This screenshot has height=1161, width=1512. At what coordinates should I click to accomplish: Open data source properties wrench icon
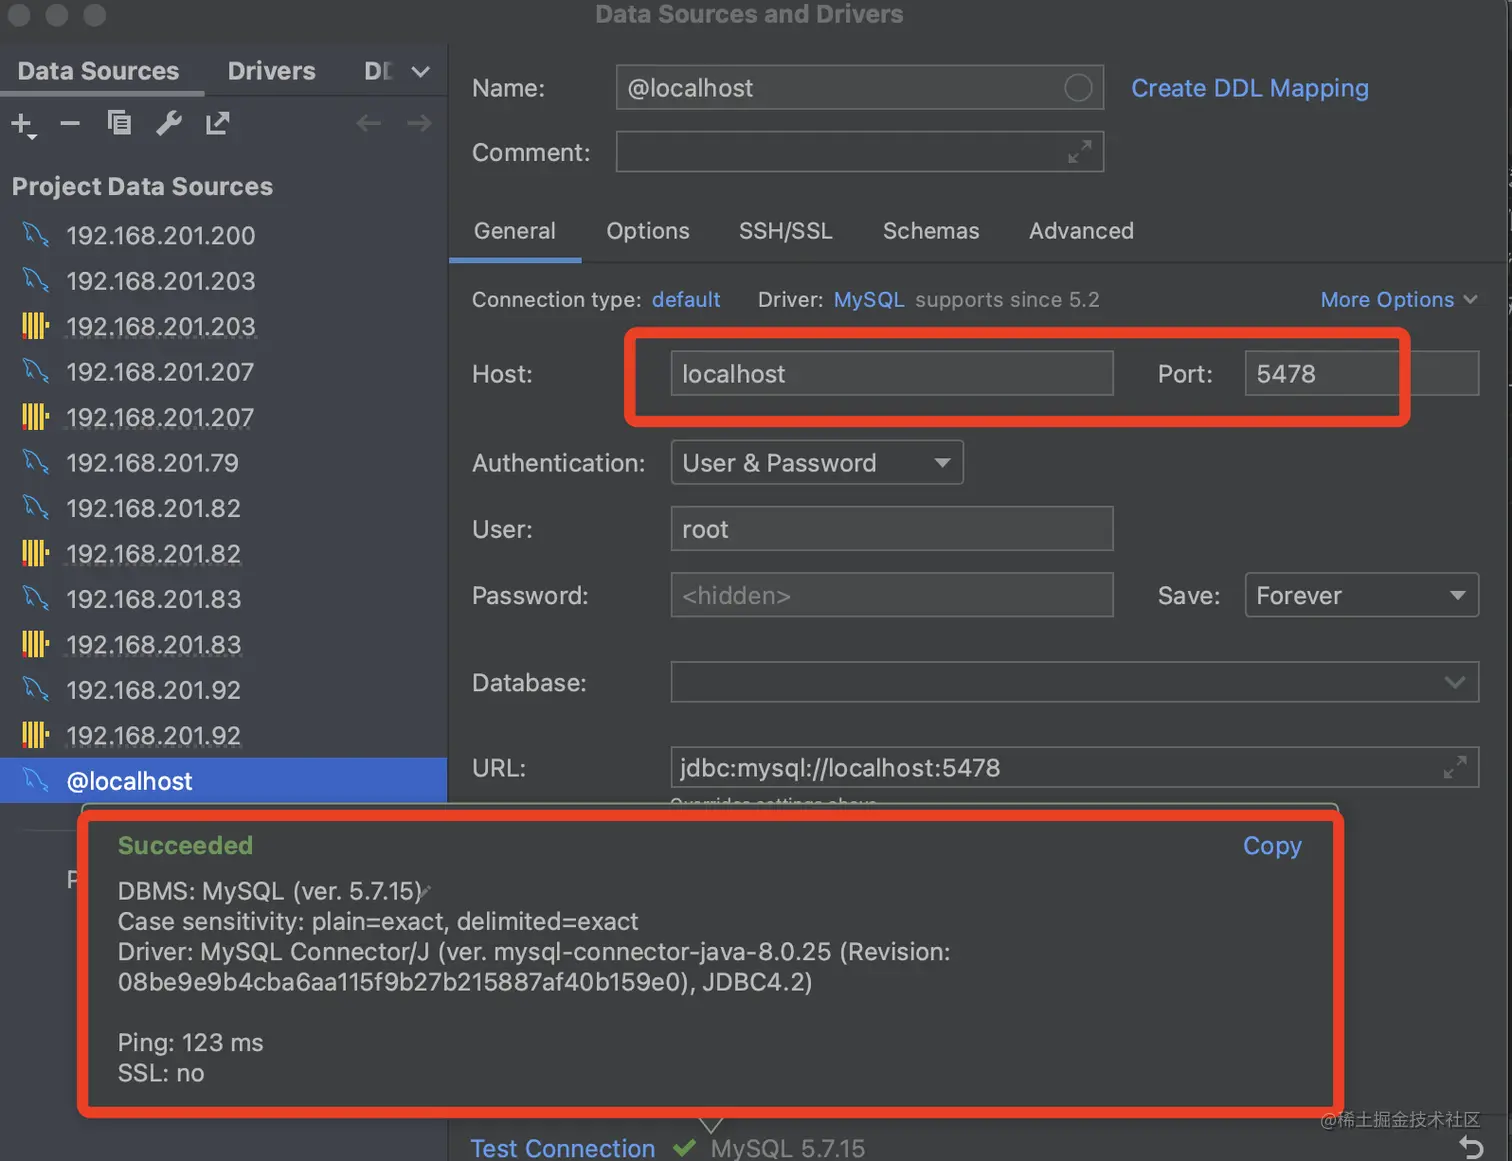pos(168,123)
